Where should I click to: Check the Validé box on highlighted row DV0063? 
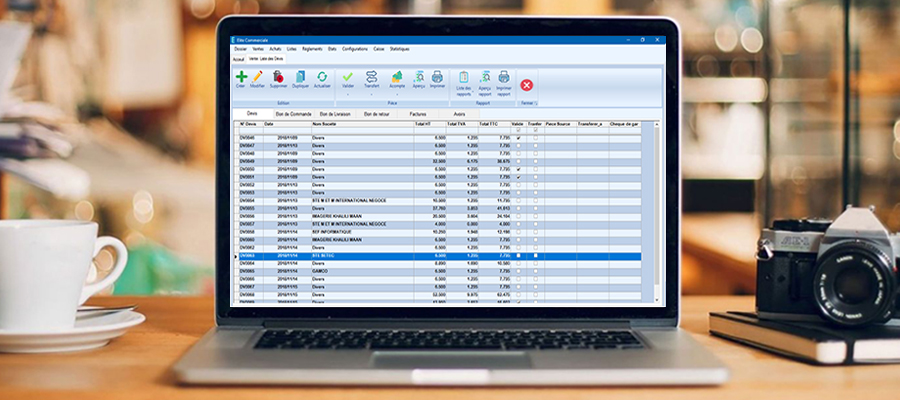518,256
